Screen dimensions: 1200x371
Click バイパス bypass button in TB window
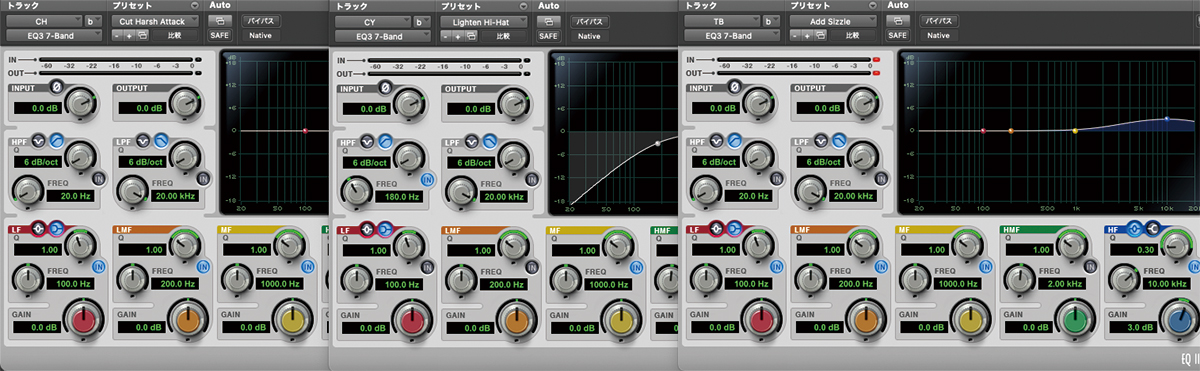tap(938, 21)
